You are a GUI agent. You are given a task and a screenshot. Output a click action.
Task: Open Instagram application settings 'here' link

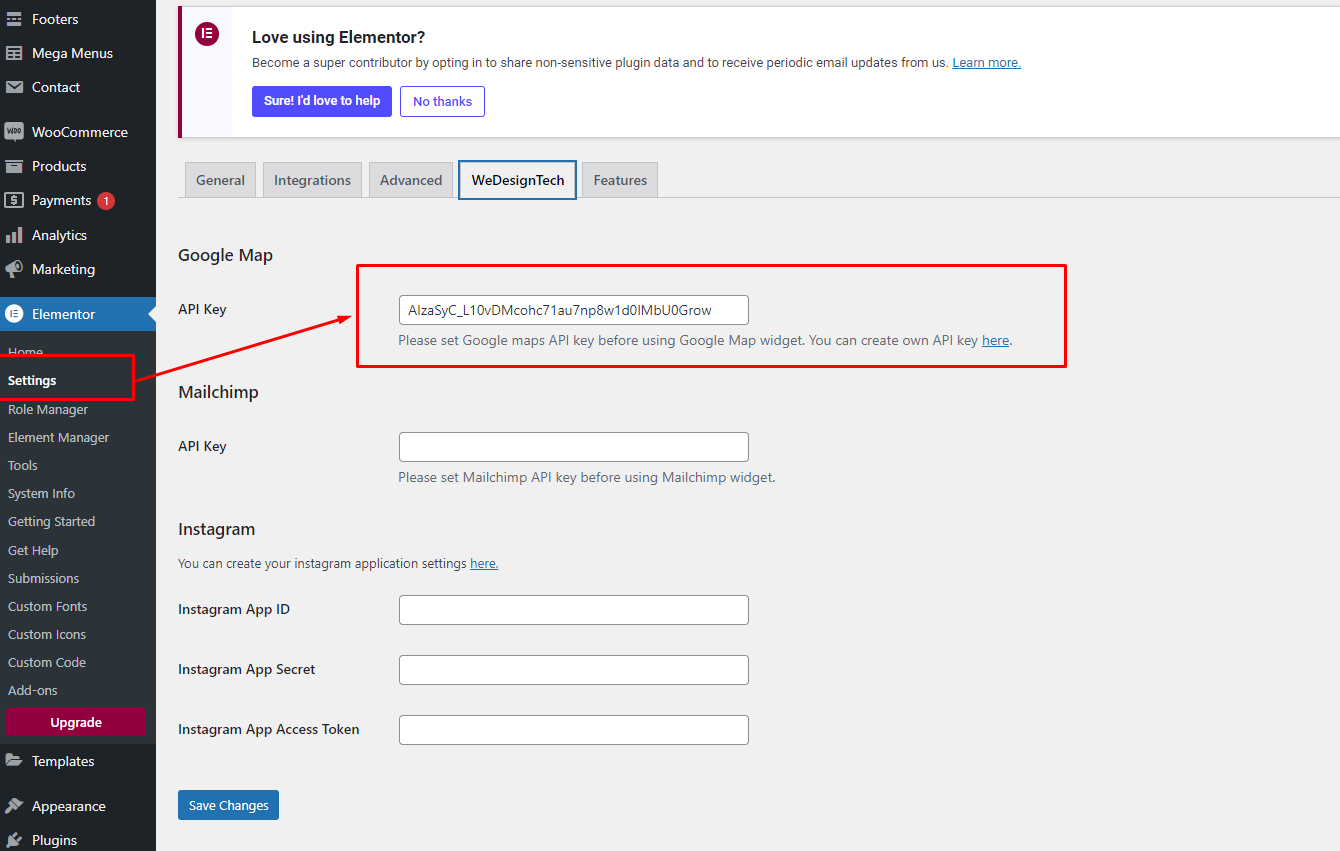pos(484,563)
